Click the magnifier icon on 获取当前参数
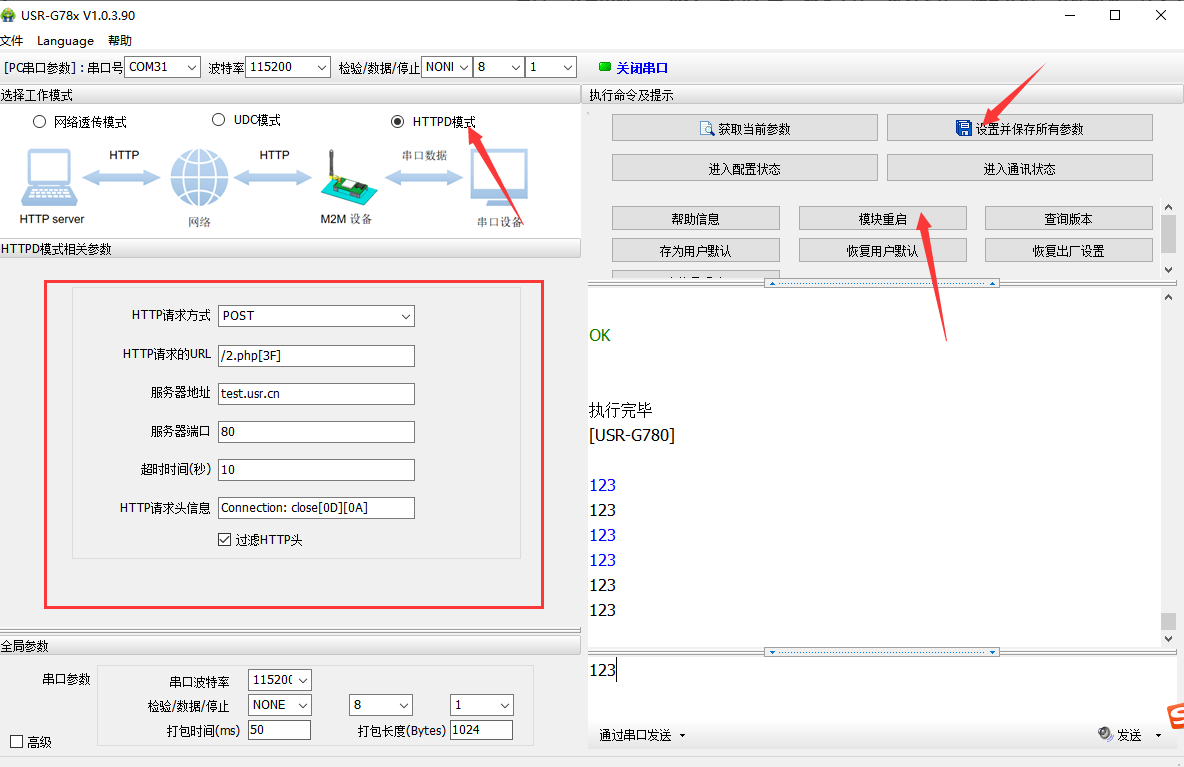Image resolution: width=1184 pixels, height=767 pixels. (707, 128)
